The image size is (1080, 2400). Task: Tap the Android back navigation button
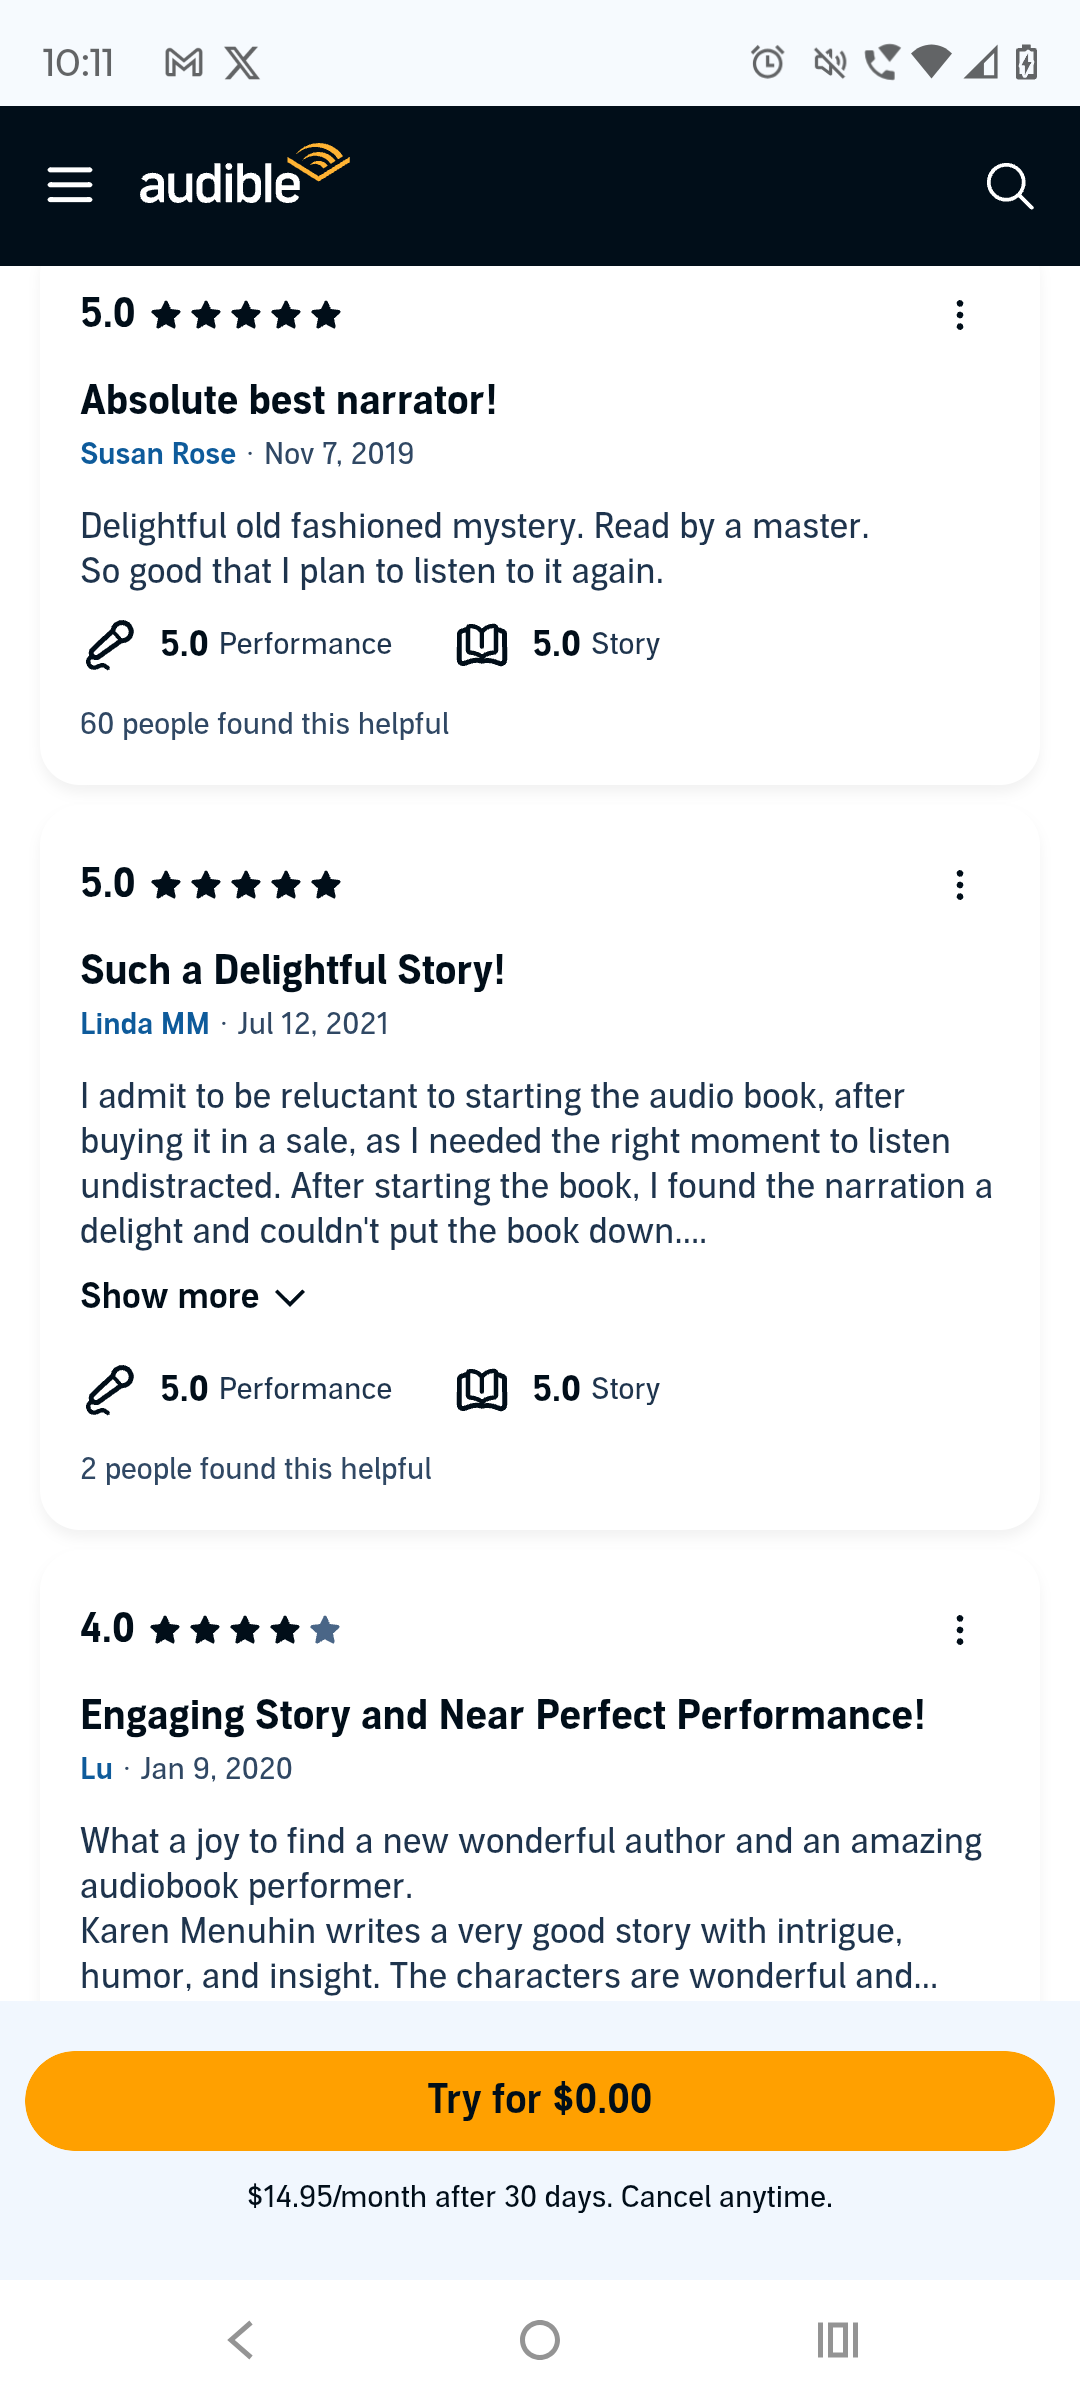coord(241,2340)
